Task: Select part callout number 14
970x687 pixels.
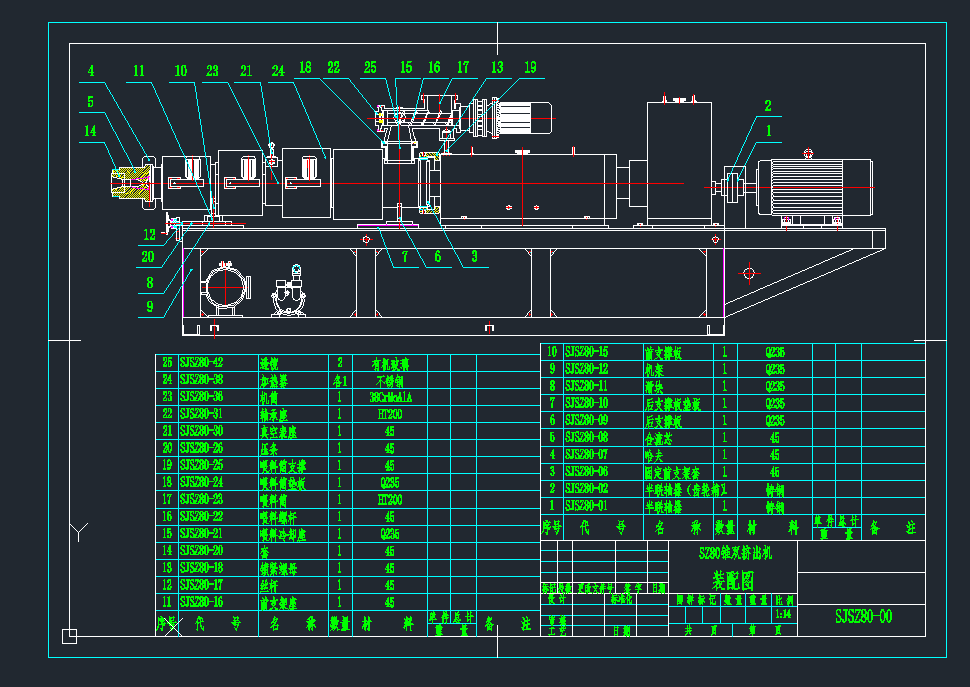Action: pyautogui.click(x=90, y=130)
